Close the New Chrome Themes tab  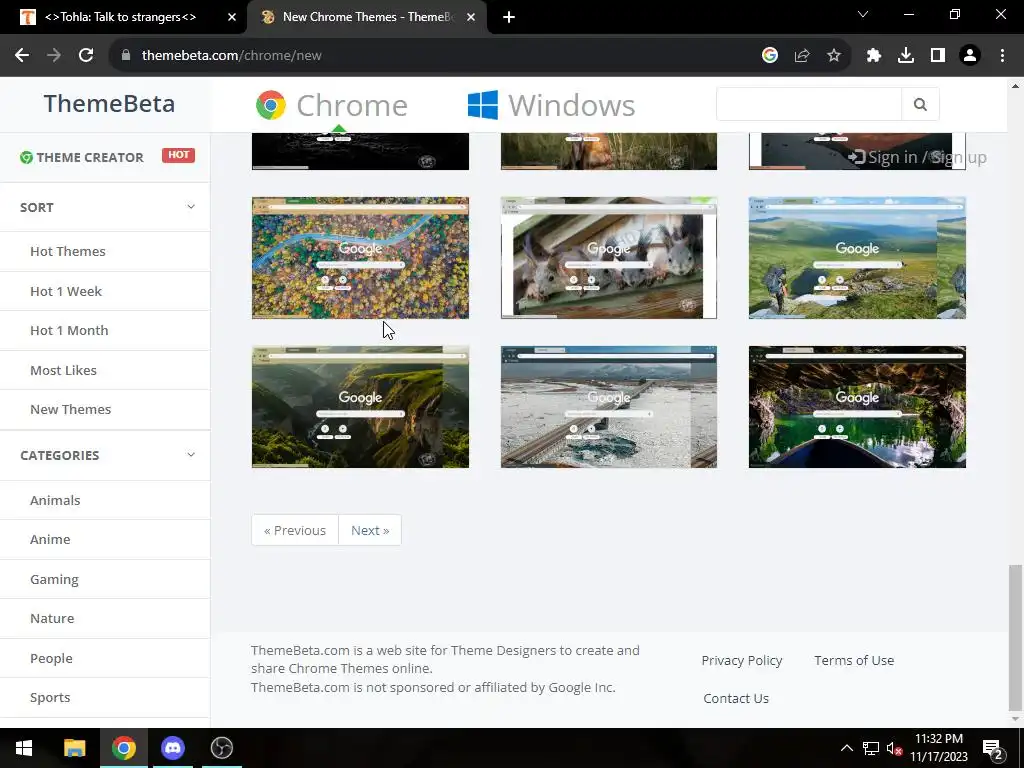(x=471, y=17)
